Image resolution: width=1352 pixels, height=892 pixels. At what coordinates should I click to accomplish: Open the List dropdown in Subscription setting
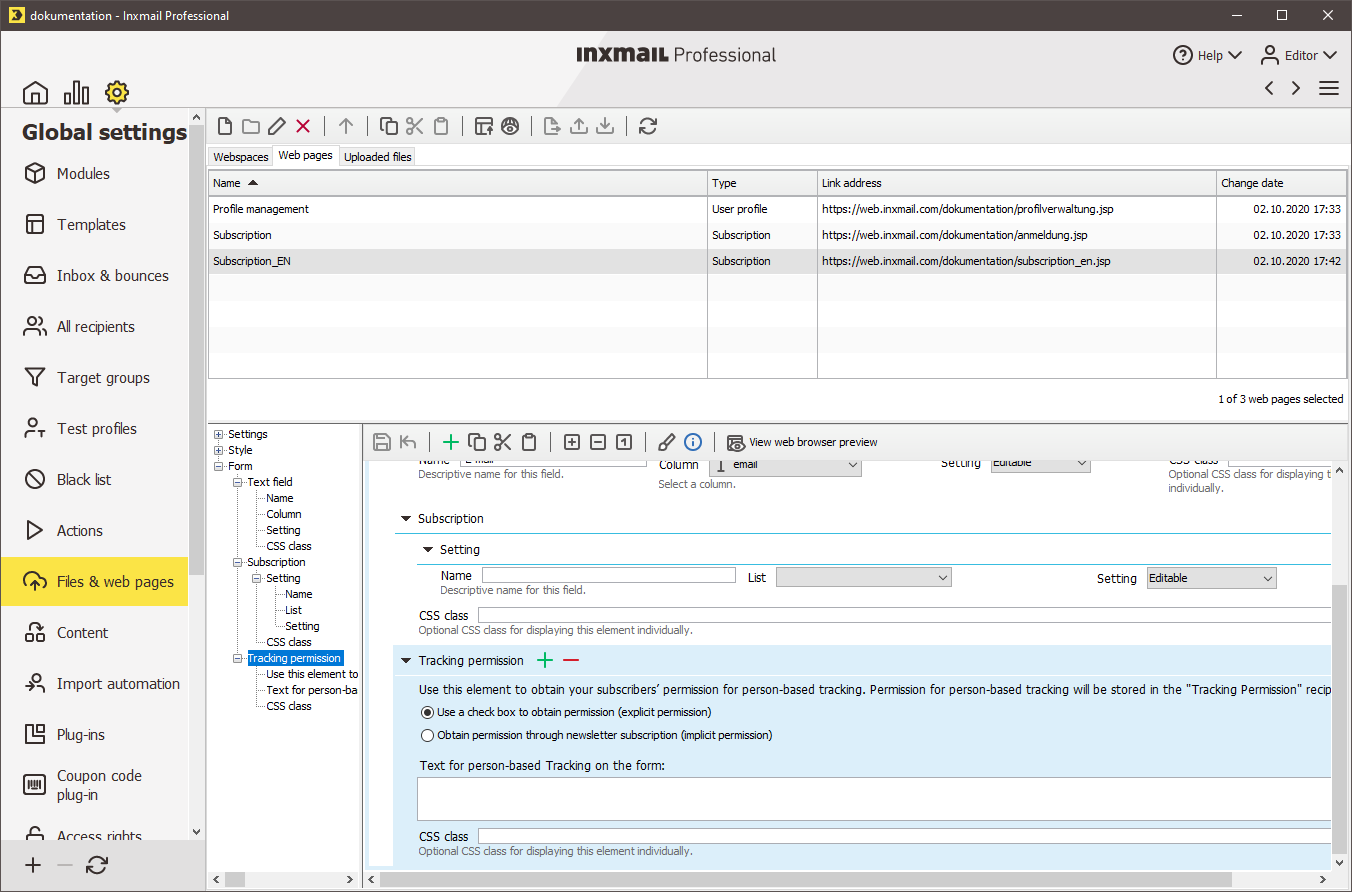(x=864, y=577)
